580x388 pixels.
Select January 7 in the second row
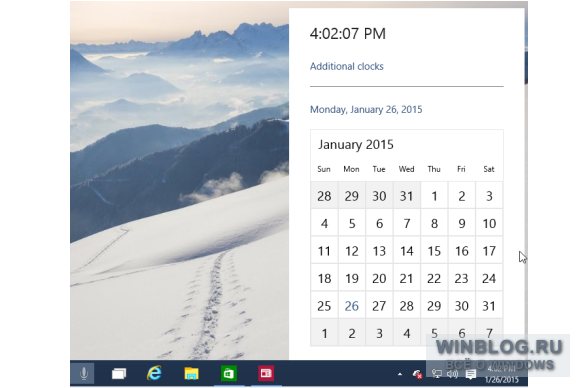(x=407, y=223)
